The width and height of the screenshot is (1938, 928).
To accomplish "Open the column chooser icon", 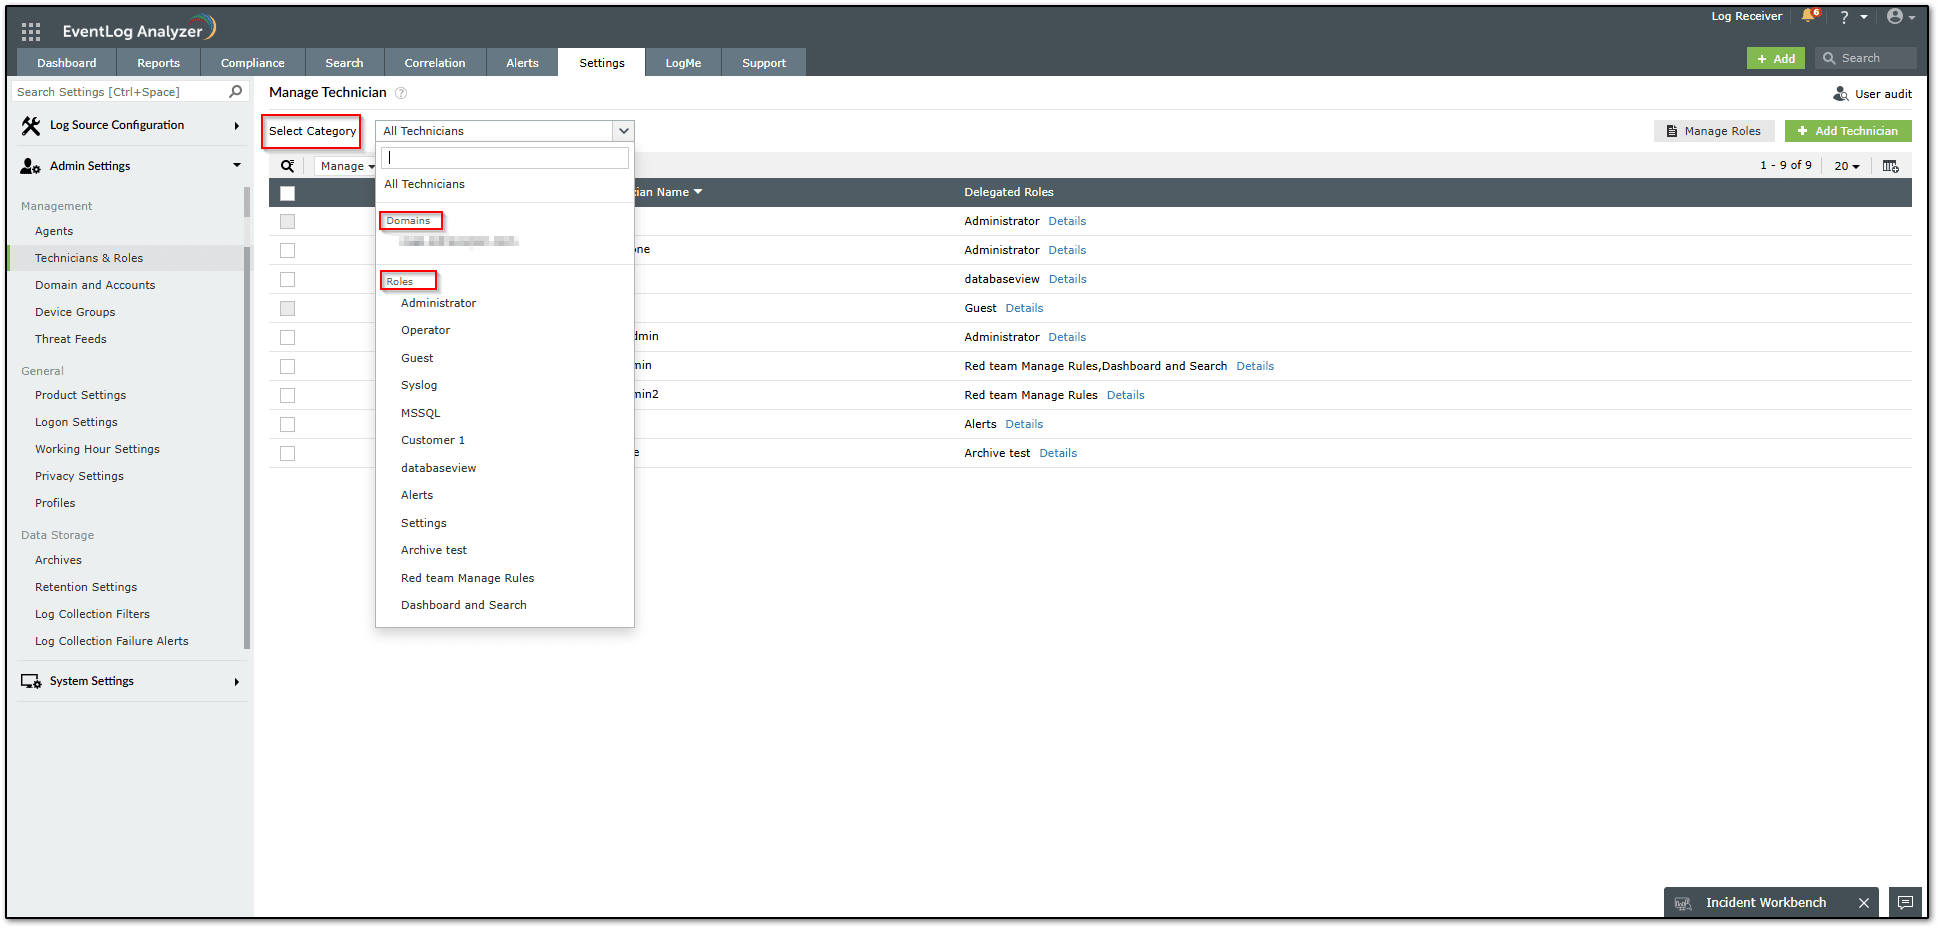I will [1890, 166].
